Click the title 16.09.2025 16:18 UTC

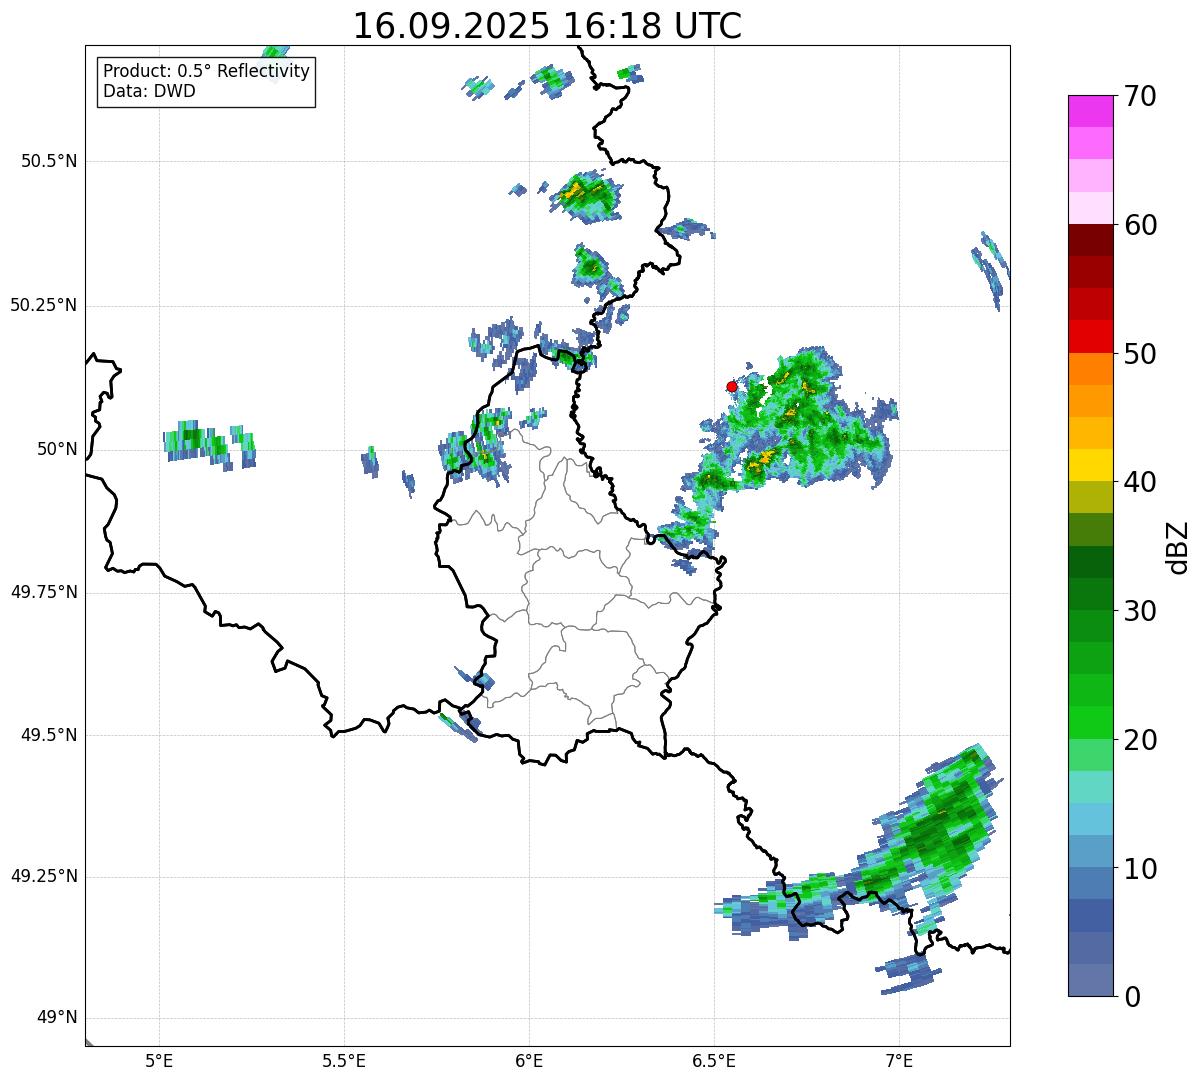click(547, 25)
